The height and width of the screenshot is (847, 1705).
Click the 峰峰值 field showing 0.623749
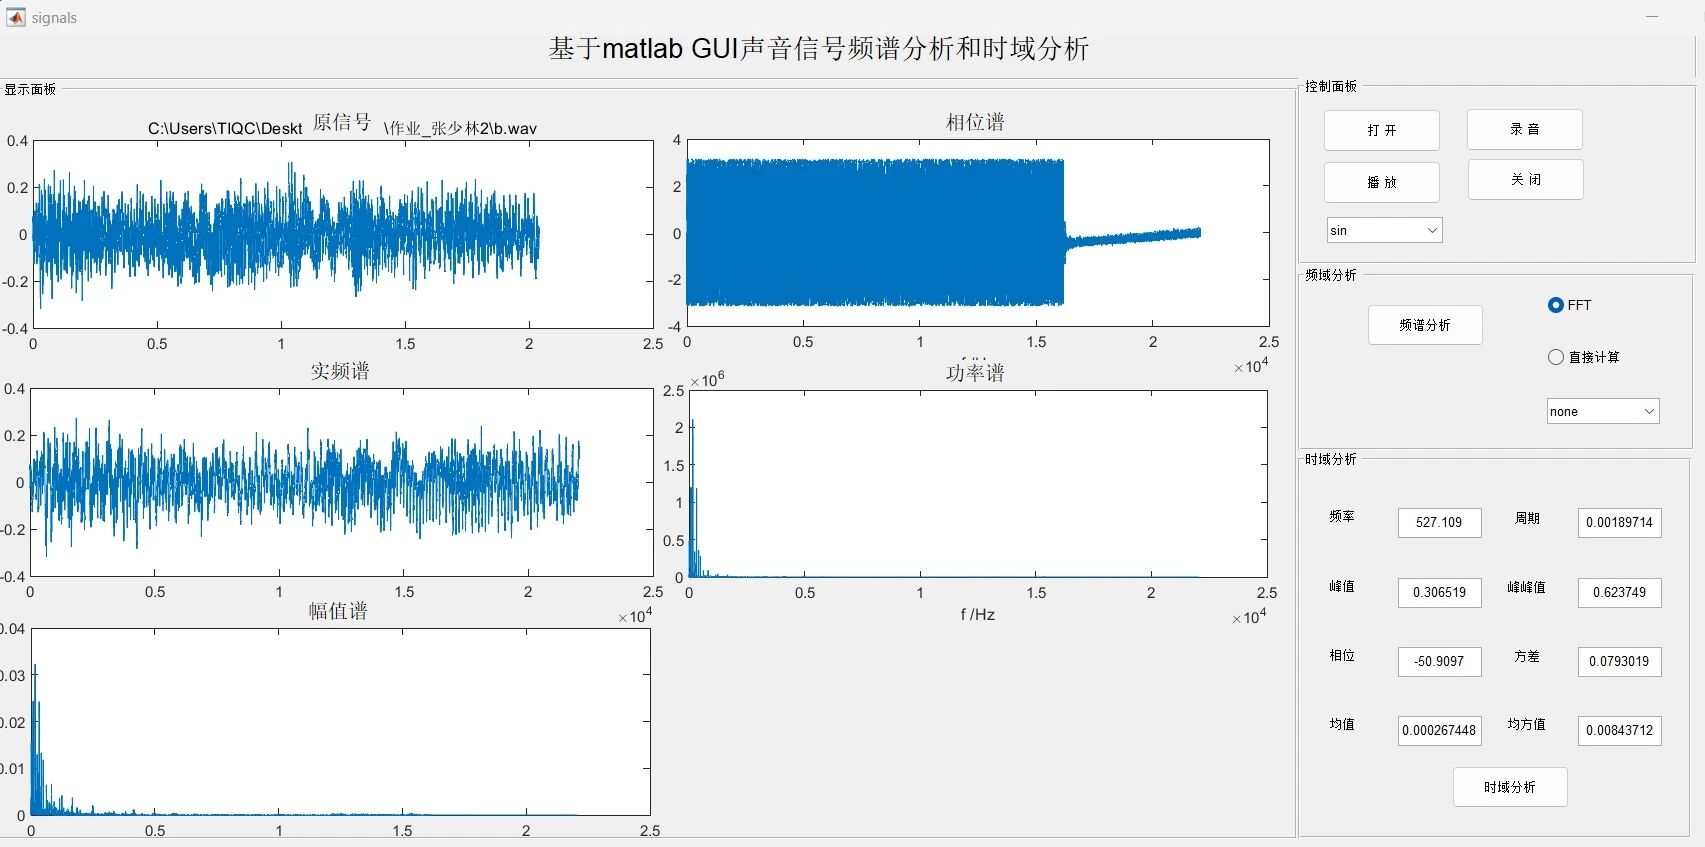tap(1620, 592)
